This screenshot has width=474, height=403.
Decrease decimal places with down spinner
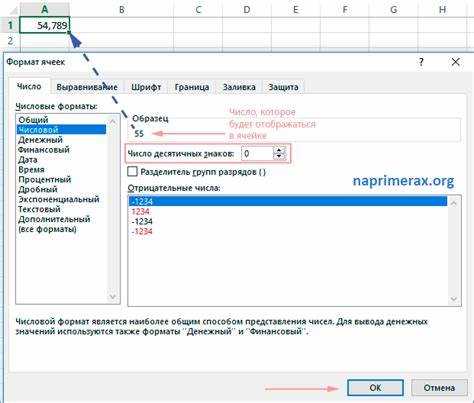coord(279,157)
